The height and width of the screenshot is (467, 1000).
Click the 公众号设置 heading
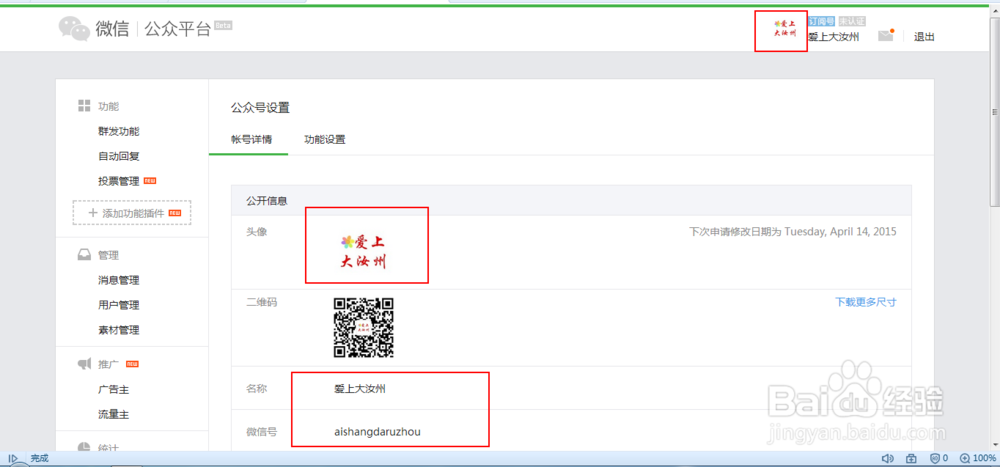(260, 108)
